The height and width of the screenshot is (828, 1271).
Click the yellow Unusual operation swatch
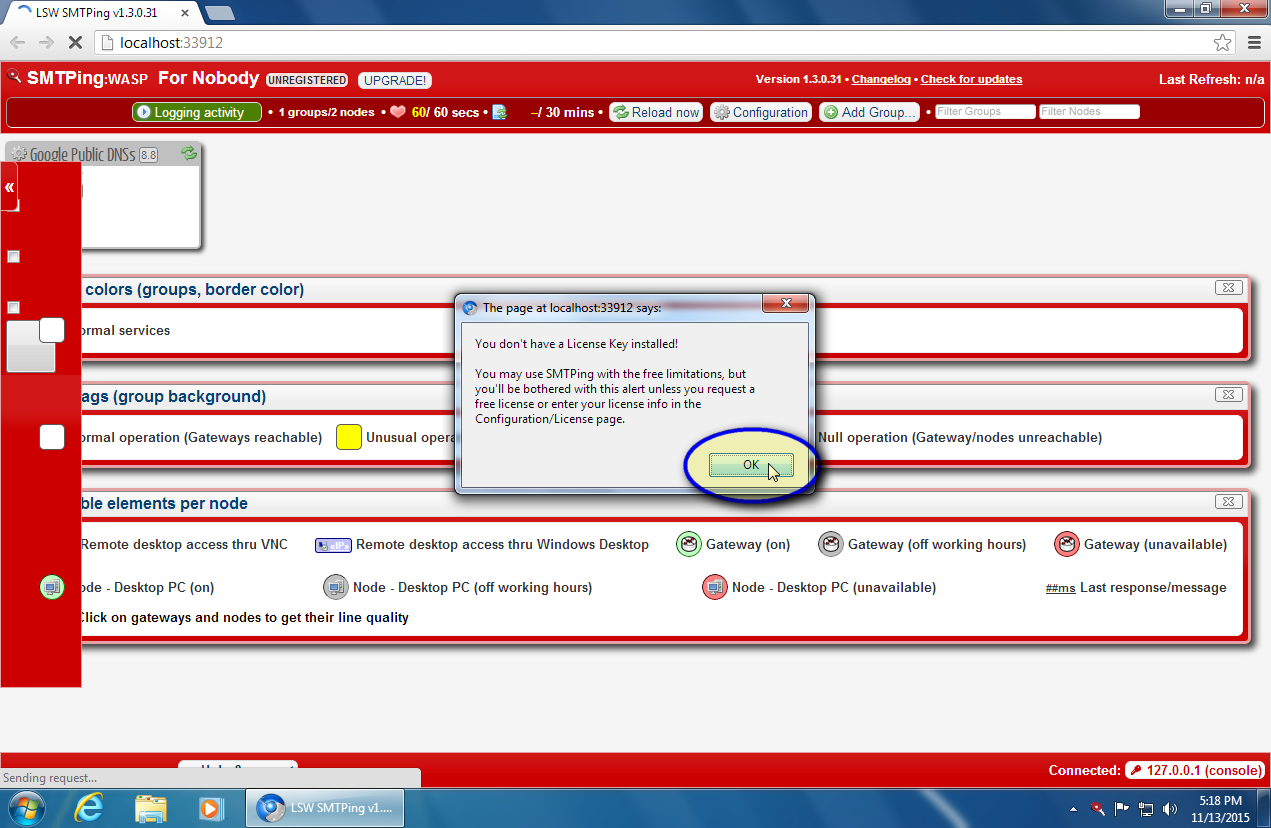point(349,437)
